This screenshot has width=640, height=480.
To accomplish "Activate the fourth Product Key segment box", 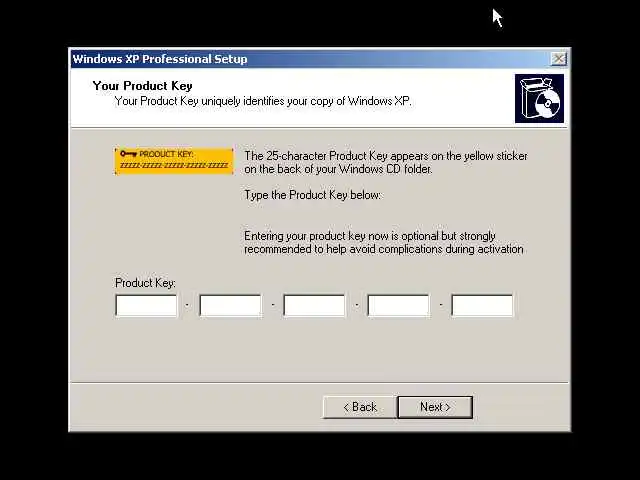I will point(398,305).
